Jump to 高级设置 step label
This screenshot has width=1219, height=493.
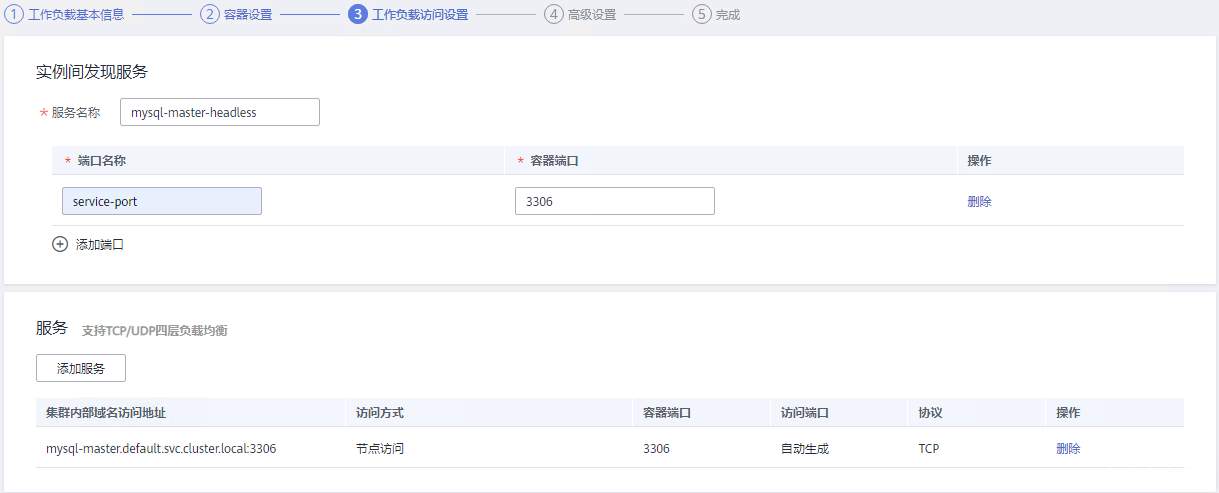(592, 15)
